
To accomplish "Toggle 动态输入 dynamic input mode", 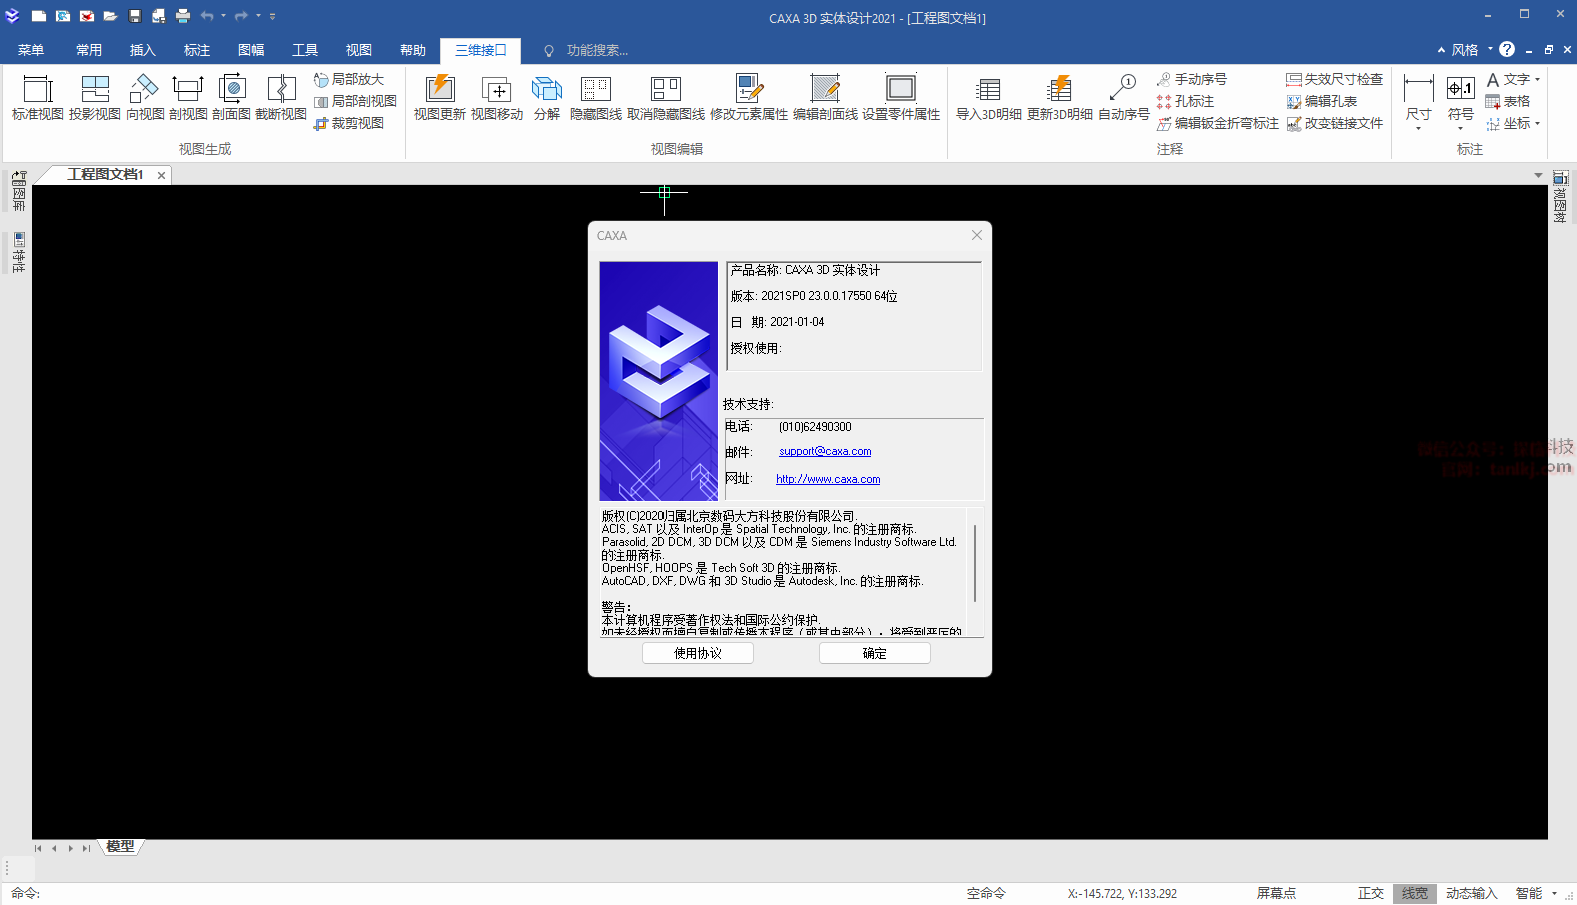I will pyautogui.click(x=1471, y=893).
